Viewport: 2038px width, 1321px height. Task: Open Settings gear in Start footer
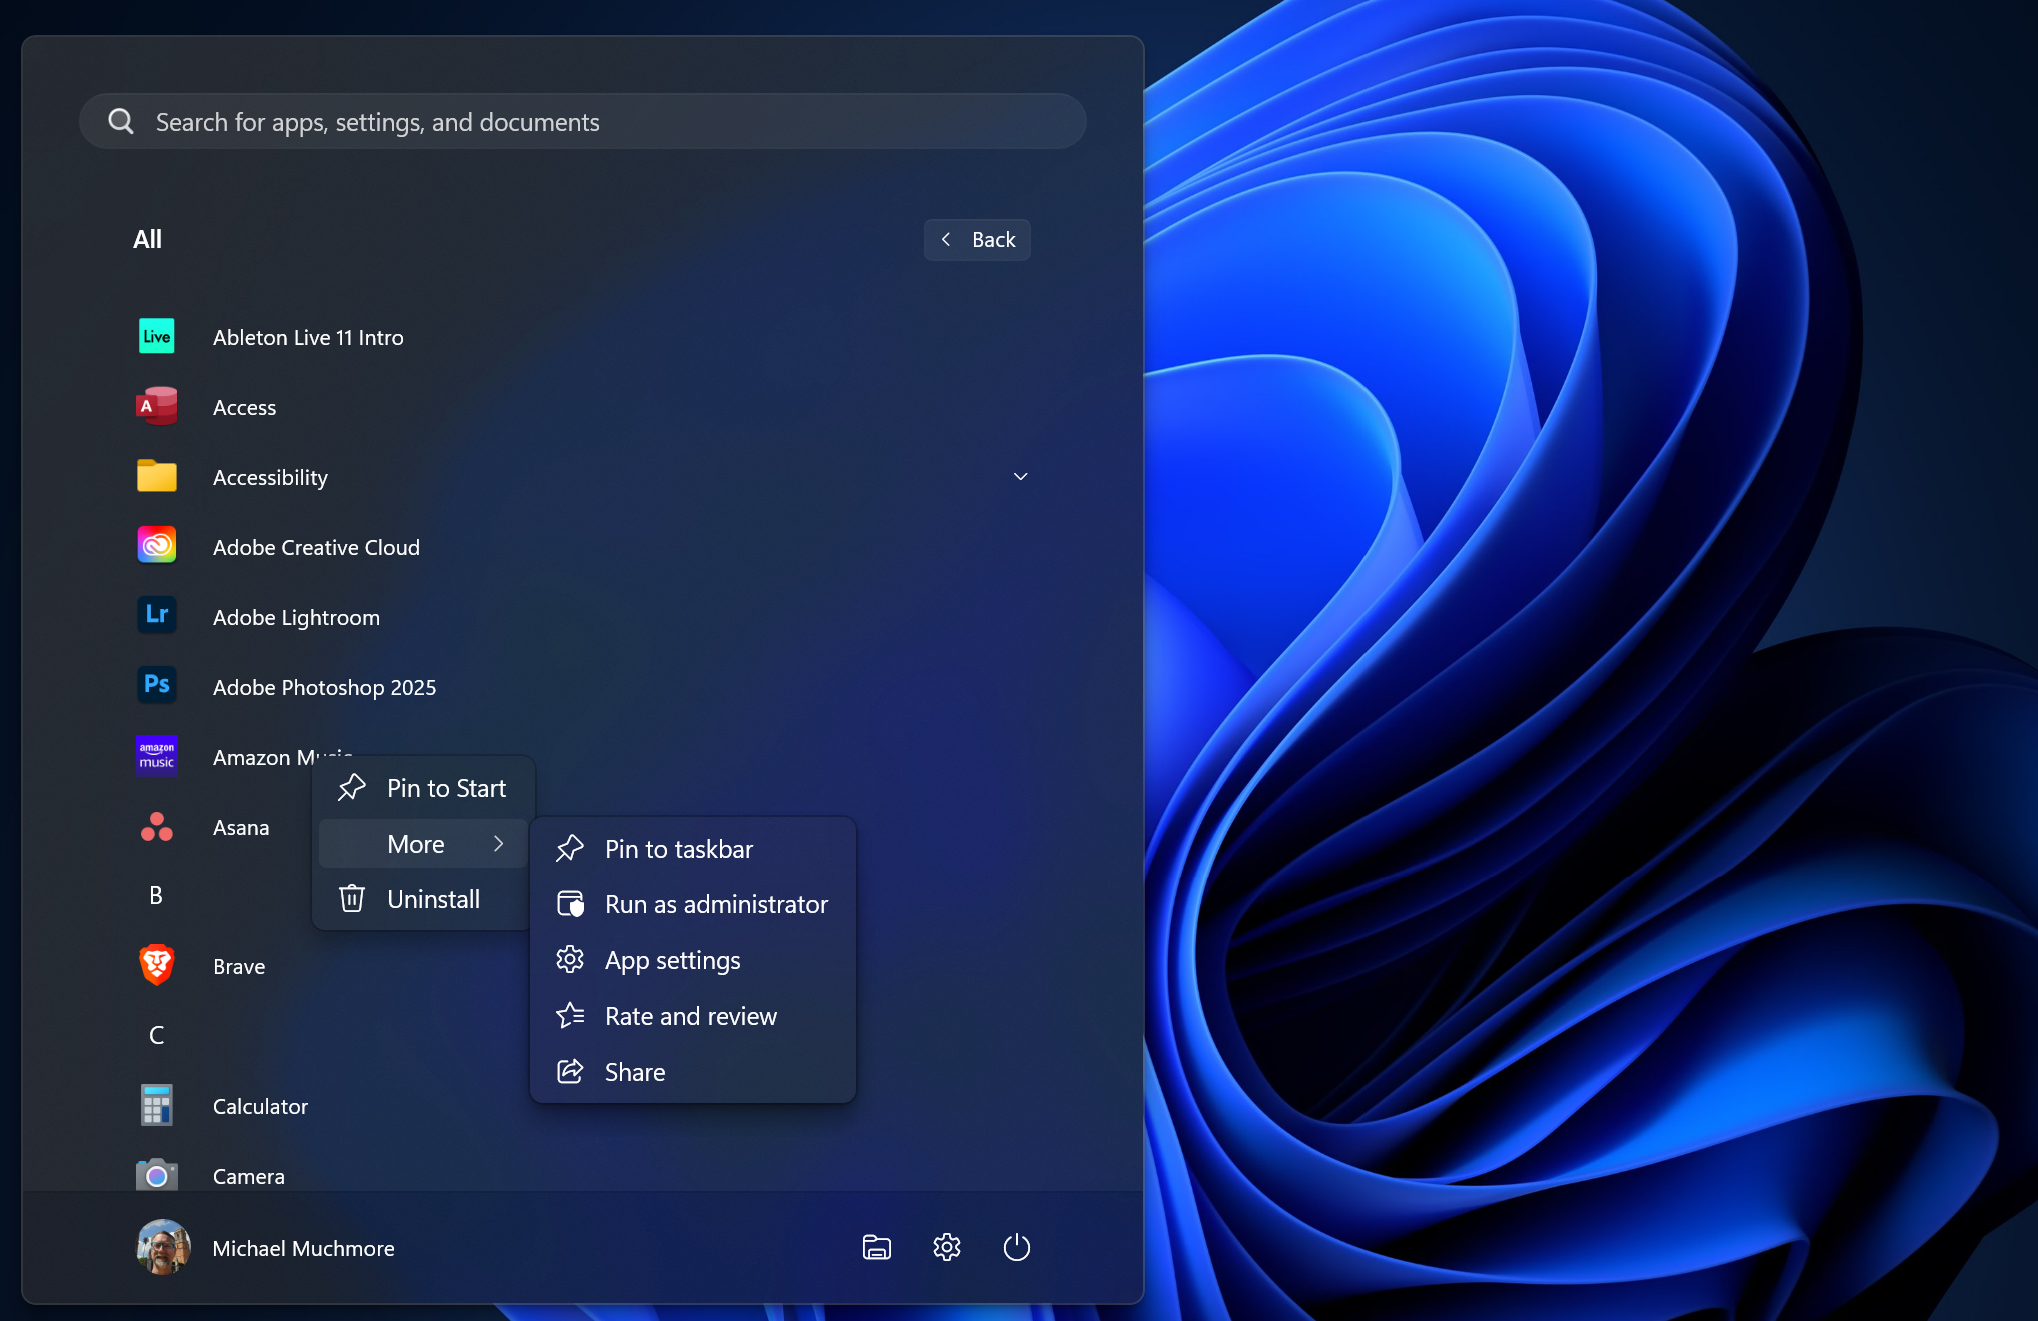(946, 1247)
